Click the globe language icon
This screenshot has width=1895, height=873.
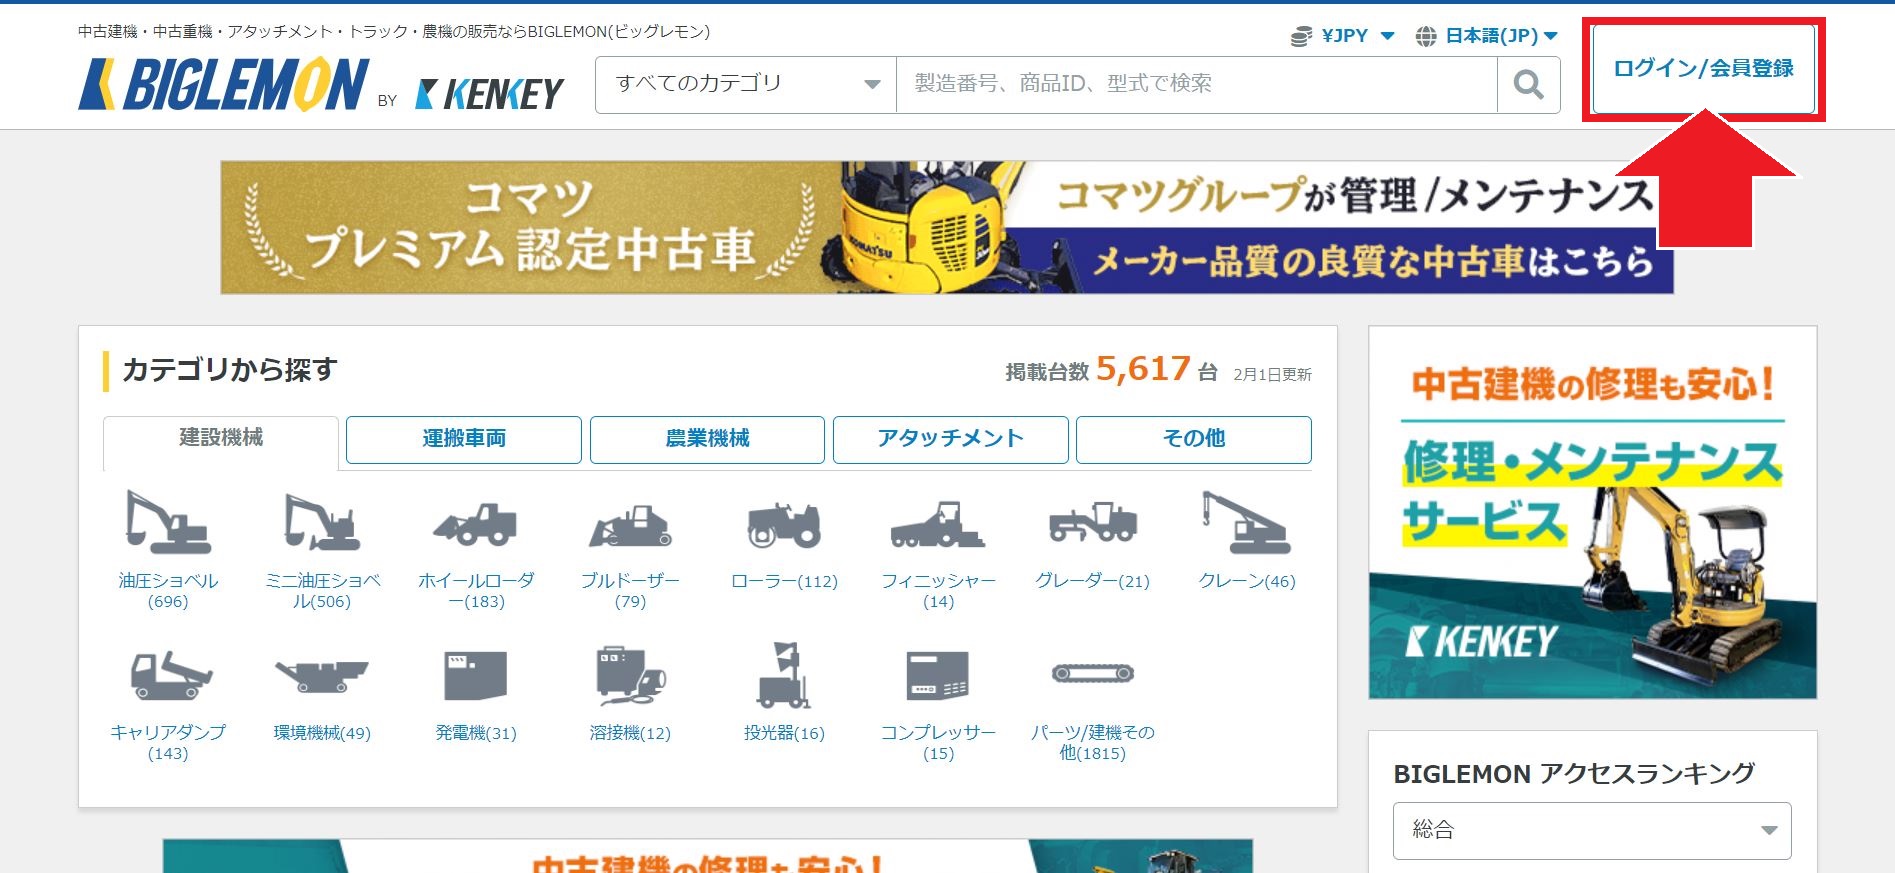tap(1426, 36)
